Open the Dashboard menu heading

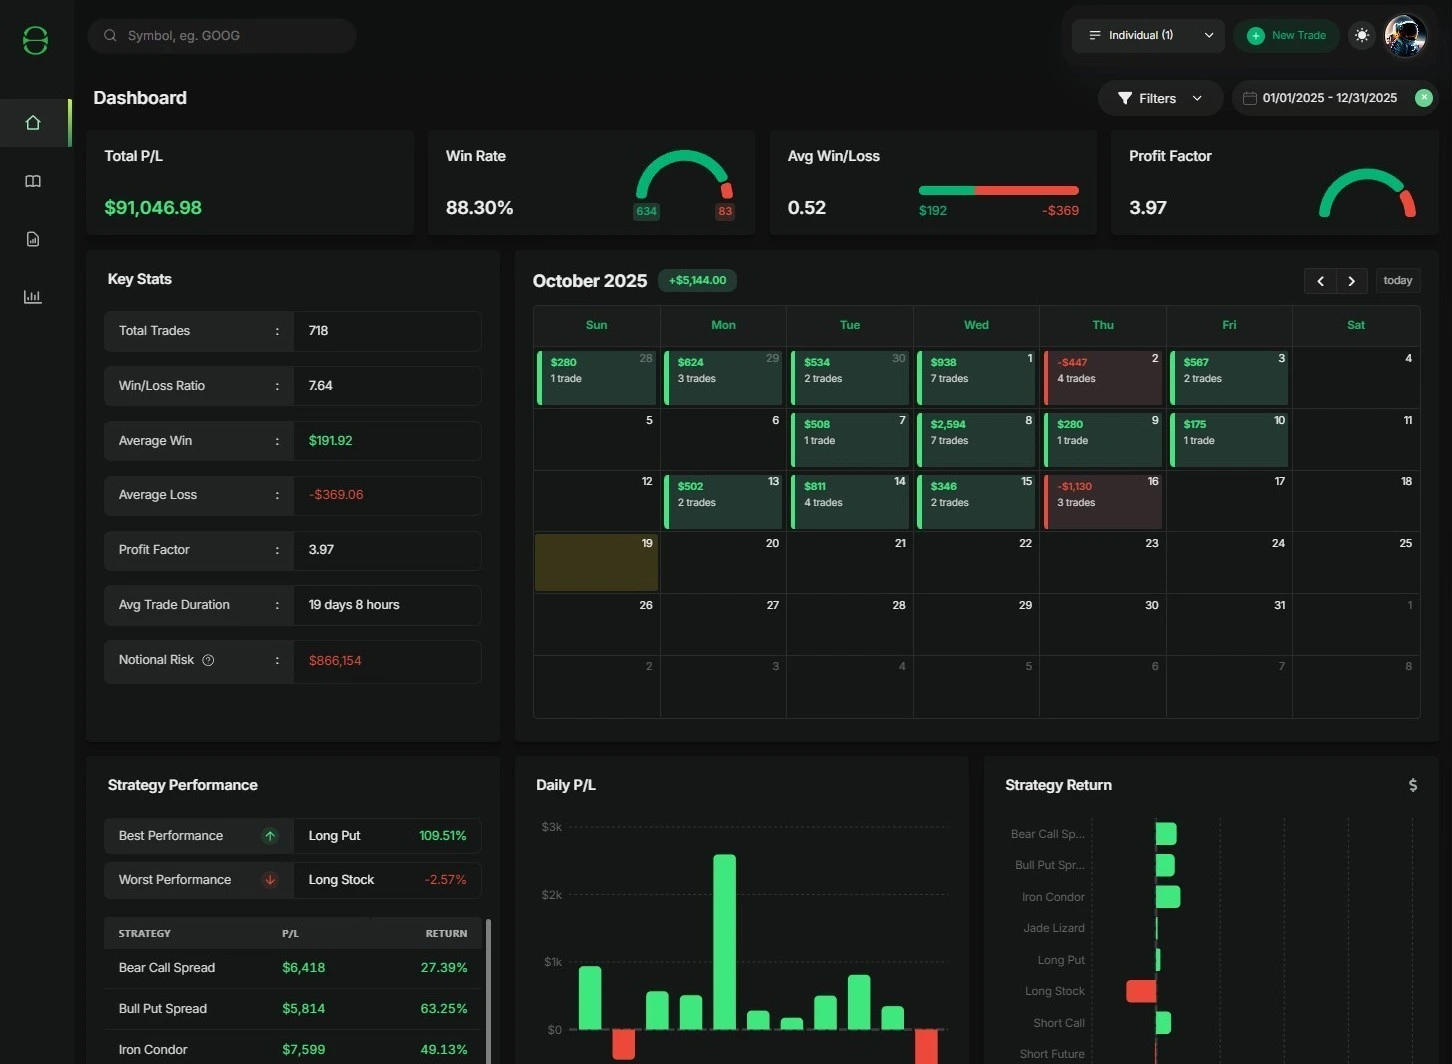click(x=140, y=97)
